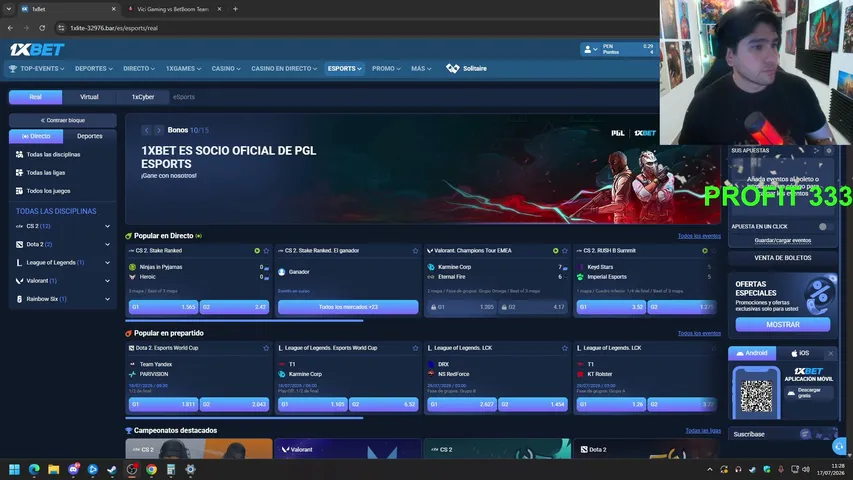This screenshot has height=480, width=853.
Task: Watch live stream of Valorant Champions Tour EMEA
Action: point(555,251)
